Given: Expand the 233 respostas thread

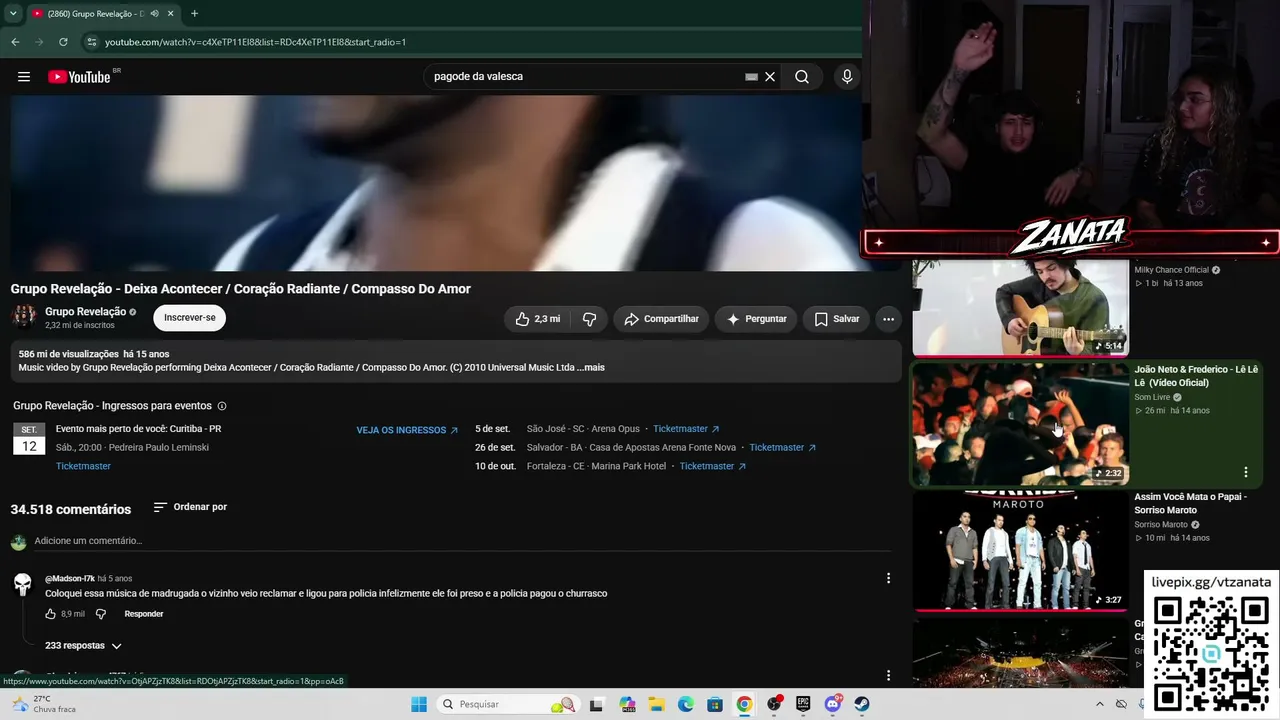Looking at the screenshot, I should tap(83, 646).
